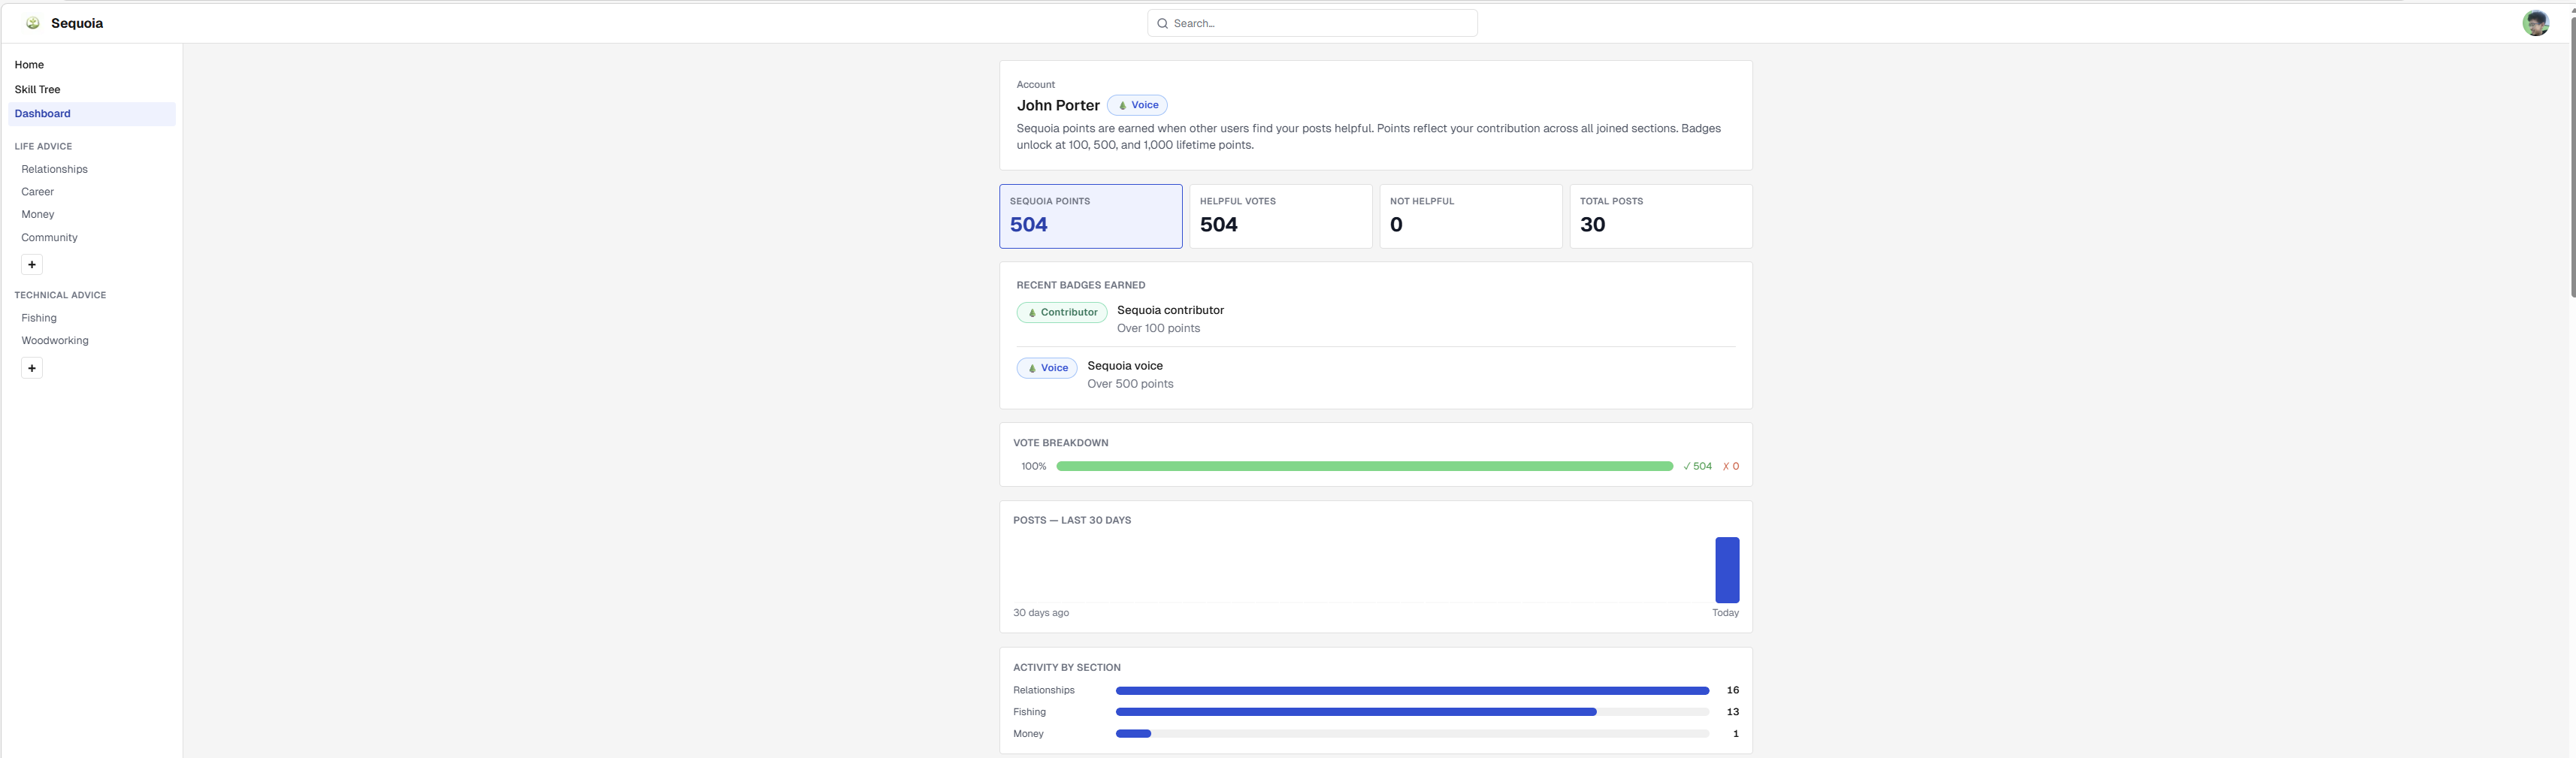The width and height of the screenshot is (2576, 758).
Task: Click the green vote breakdown bar
Action: click(x=1364, y=466)
